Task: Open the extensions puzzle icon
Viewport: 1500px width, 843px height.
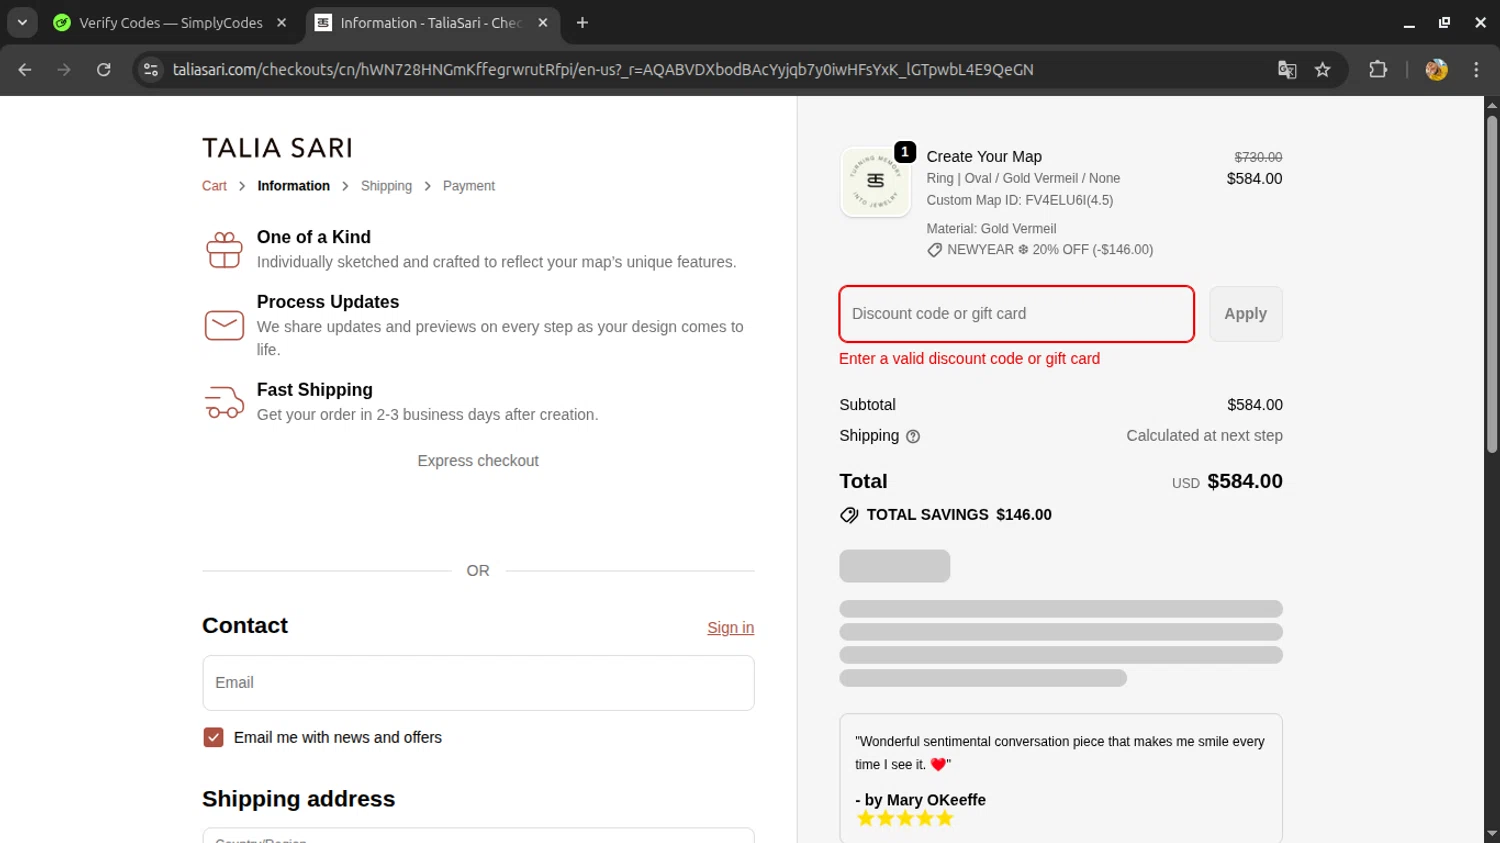Action: click(1378, 70)
